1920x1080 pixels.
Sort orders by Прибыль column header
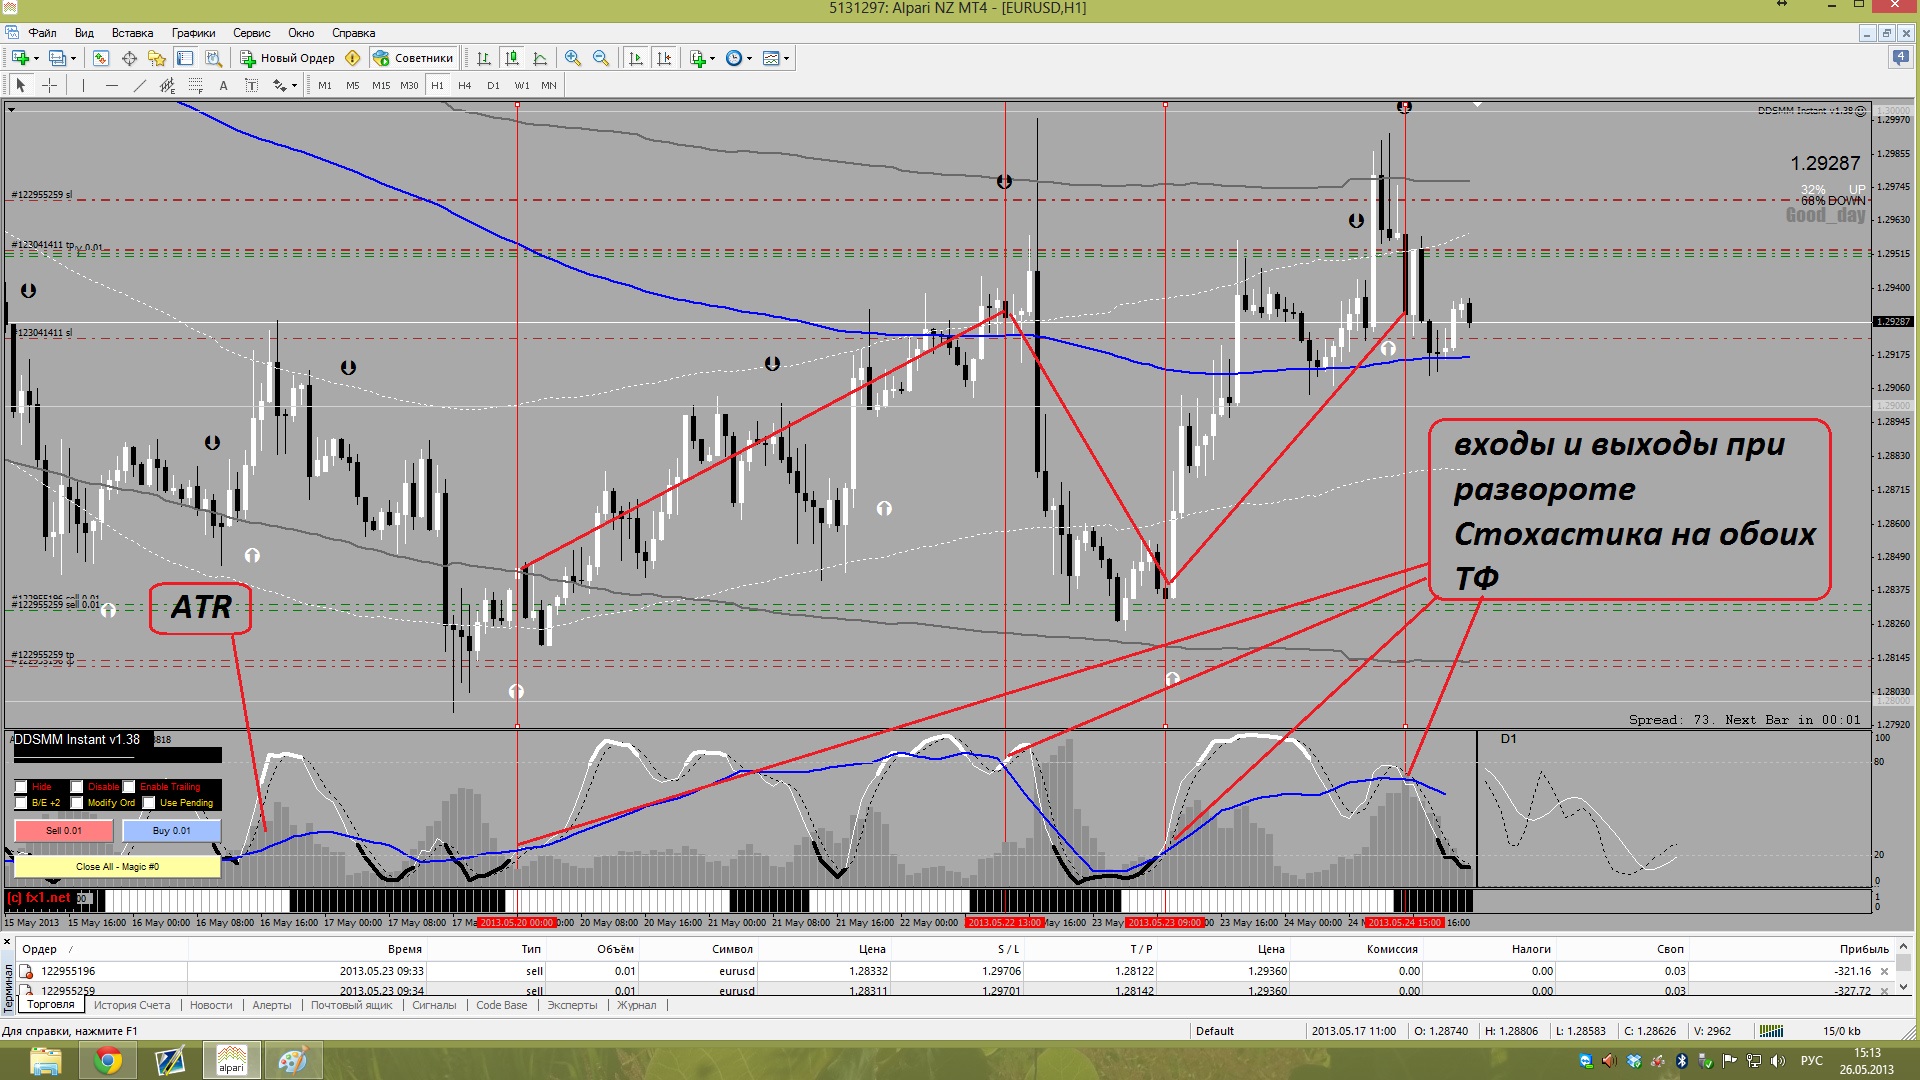pyautogui.click(x=1863, y=949)
